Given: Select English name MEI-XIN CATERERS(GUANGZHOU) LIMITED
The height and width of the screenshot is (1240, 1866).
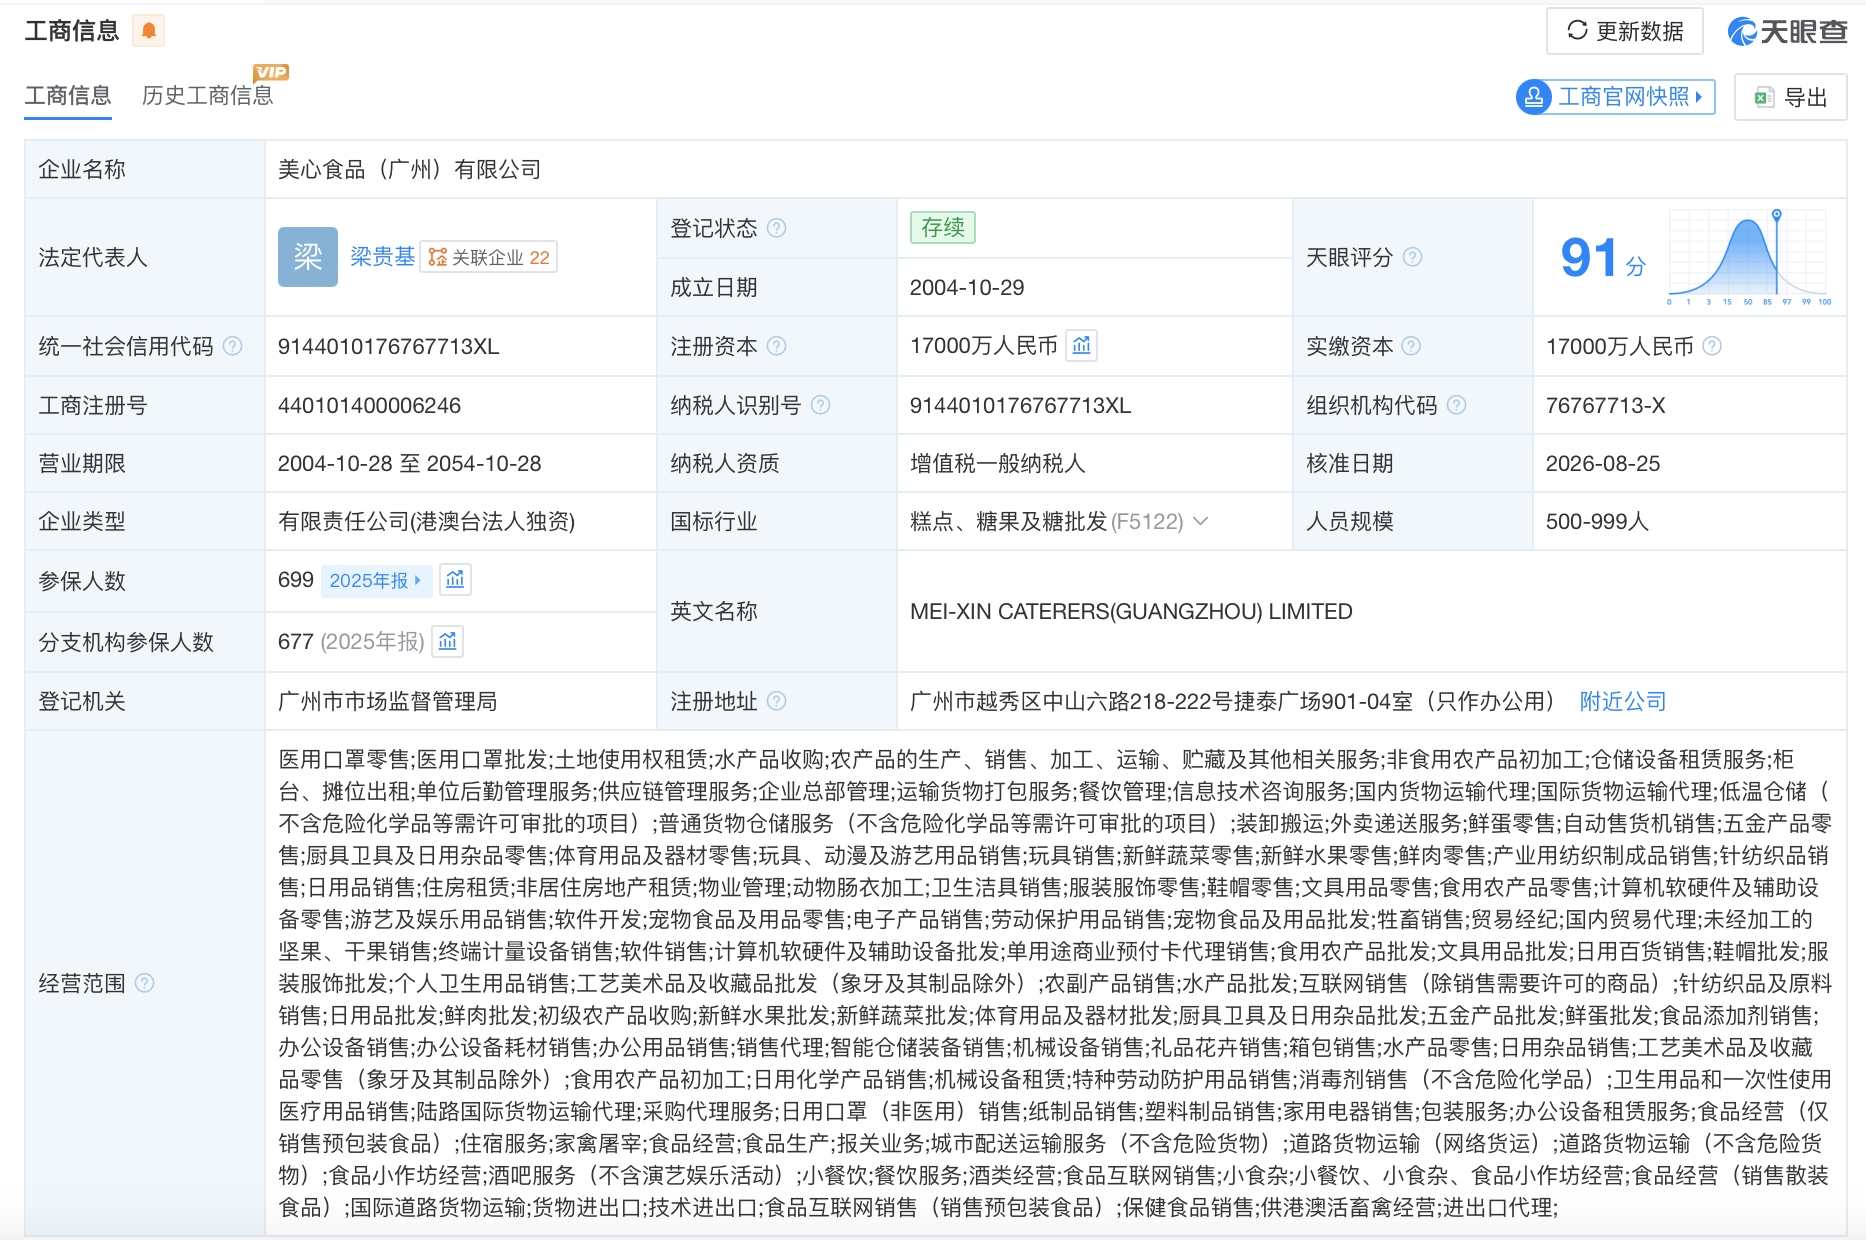Looking at the screenshot, I should coord(1131,611).
